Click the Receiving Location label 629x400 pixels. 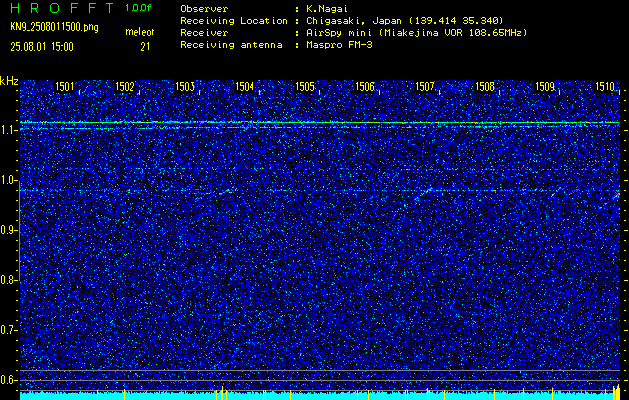pos(234,21)
